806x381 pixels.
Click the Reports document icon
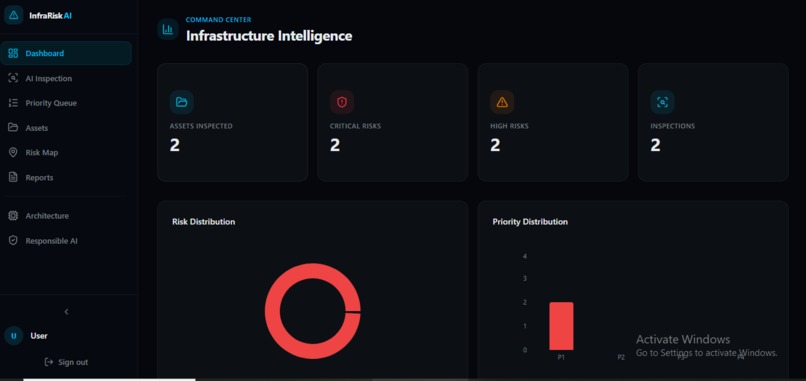13,177
